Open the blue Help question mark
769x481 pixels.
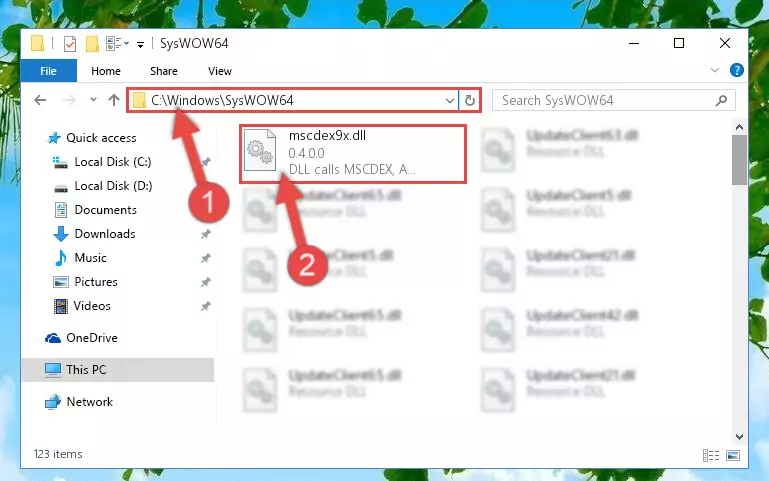(x=736, y=70)
